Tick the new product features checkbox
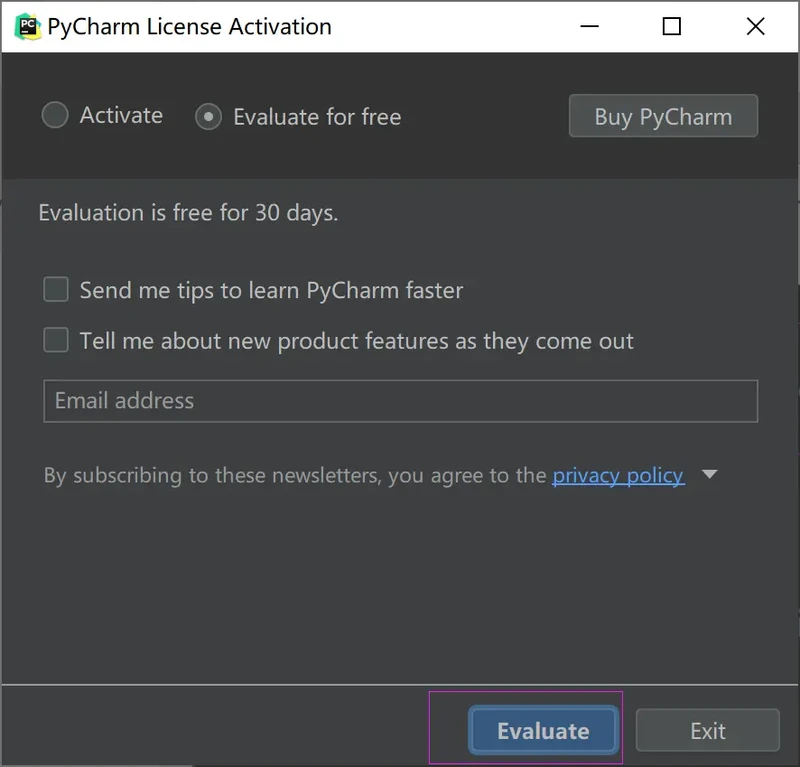800x767 pixels. click(56, 341)
